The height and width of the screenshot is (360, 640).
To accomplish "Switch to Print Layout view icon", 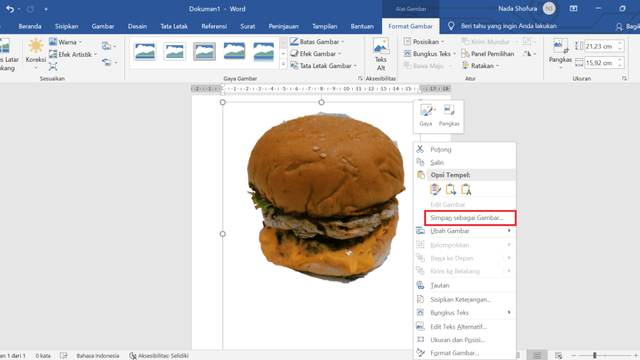I will [537, 356].
